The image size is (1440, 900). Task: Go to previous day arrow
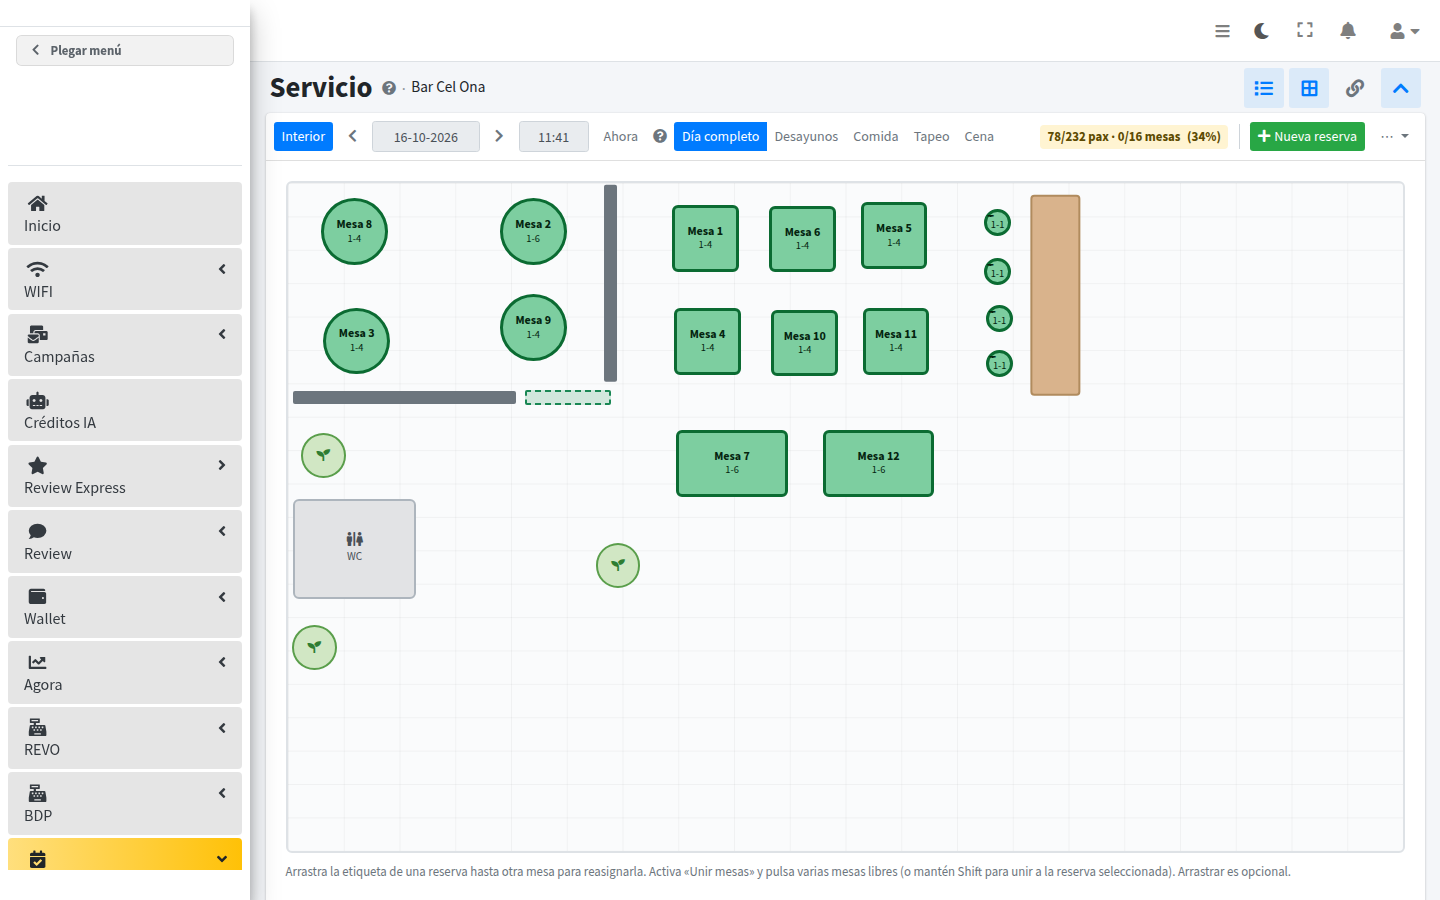[x=353, y=136]
